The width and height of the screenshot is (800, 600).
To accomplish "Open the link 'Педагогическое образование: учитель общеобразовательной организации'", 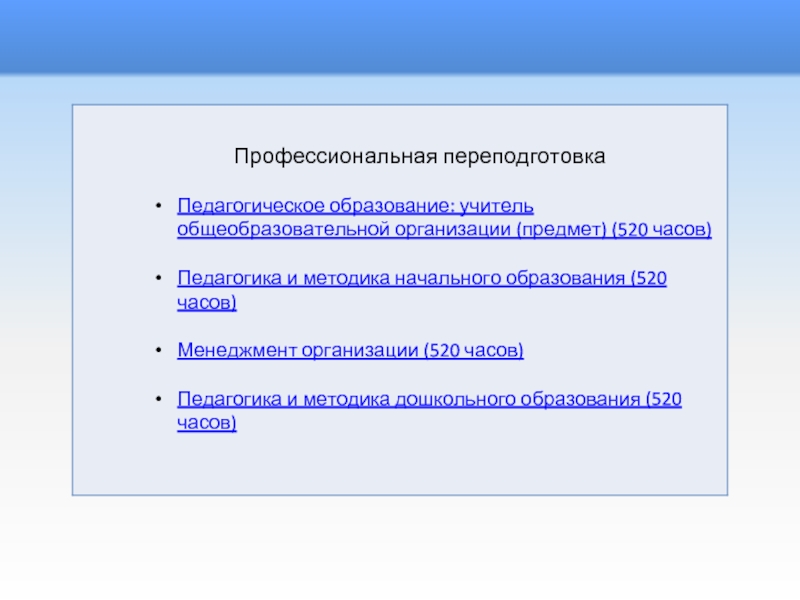I will 444,218.
